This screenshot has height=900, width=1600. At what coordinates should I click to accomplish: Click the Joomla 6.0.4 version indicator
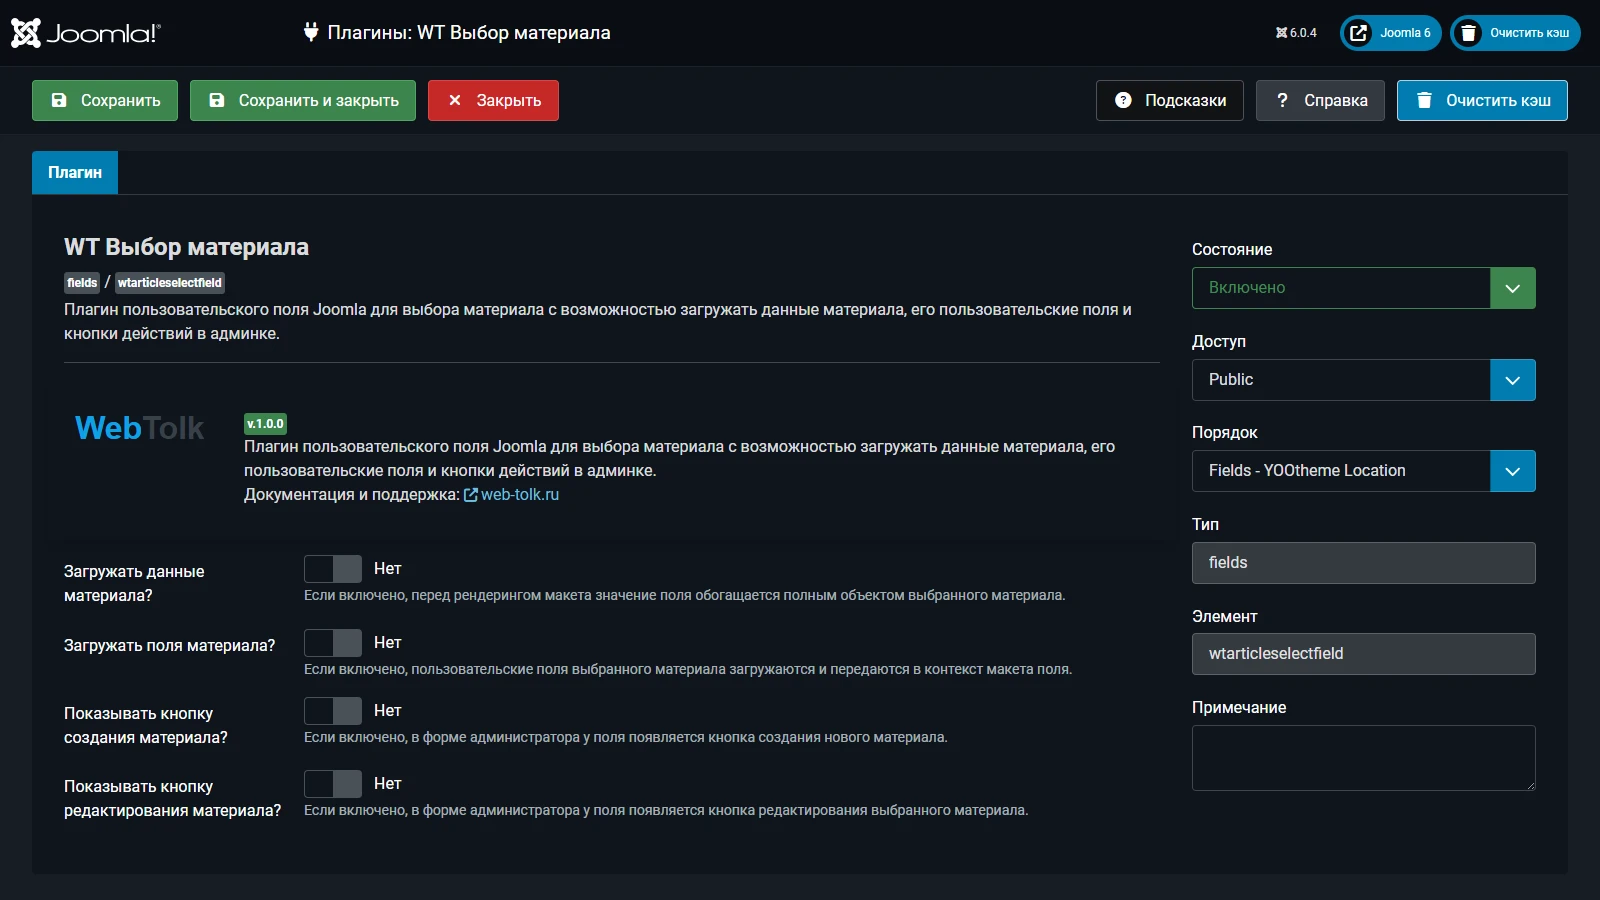[1296, 33]
